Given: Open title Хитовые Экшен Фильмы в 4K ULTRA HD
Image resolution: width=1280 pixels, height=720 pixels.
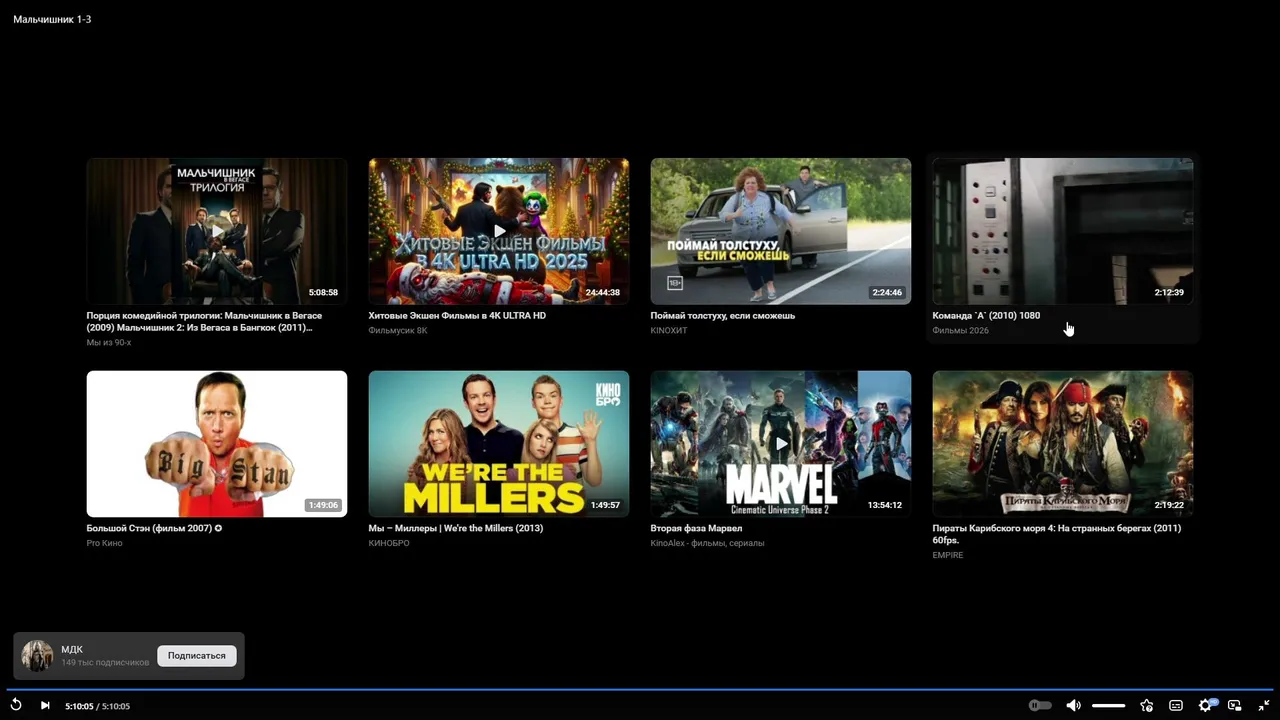Looking at the screenshot, I should pos(457,316).
